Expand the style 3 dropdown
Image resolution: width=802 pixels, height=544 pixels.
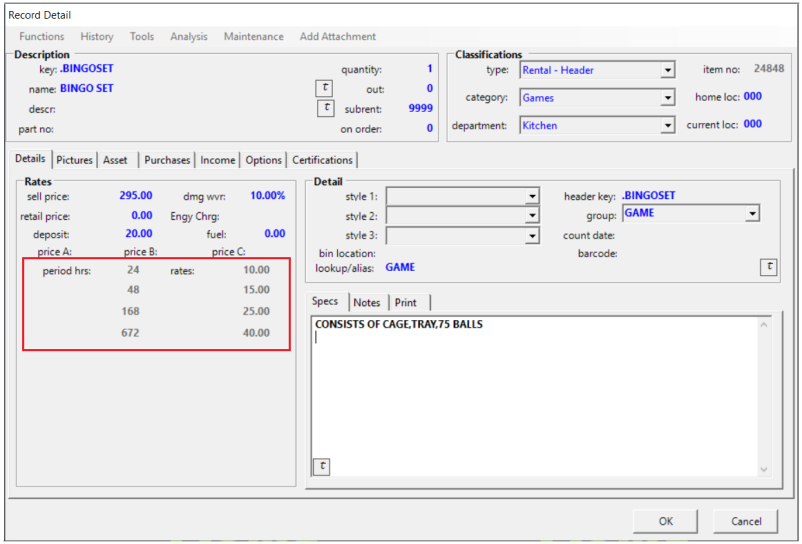532,236
